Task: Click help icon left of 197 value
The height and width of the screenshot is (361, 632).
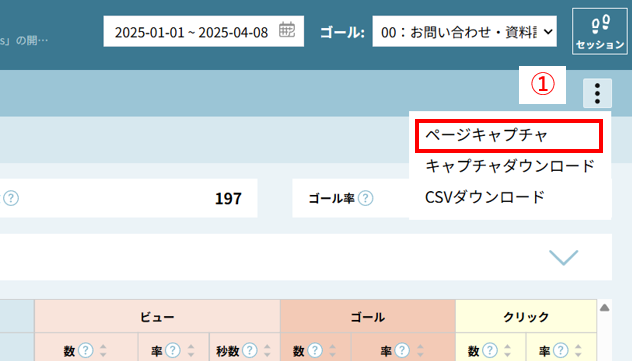Action: 11,198
